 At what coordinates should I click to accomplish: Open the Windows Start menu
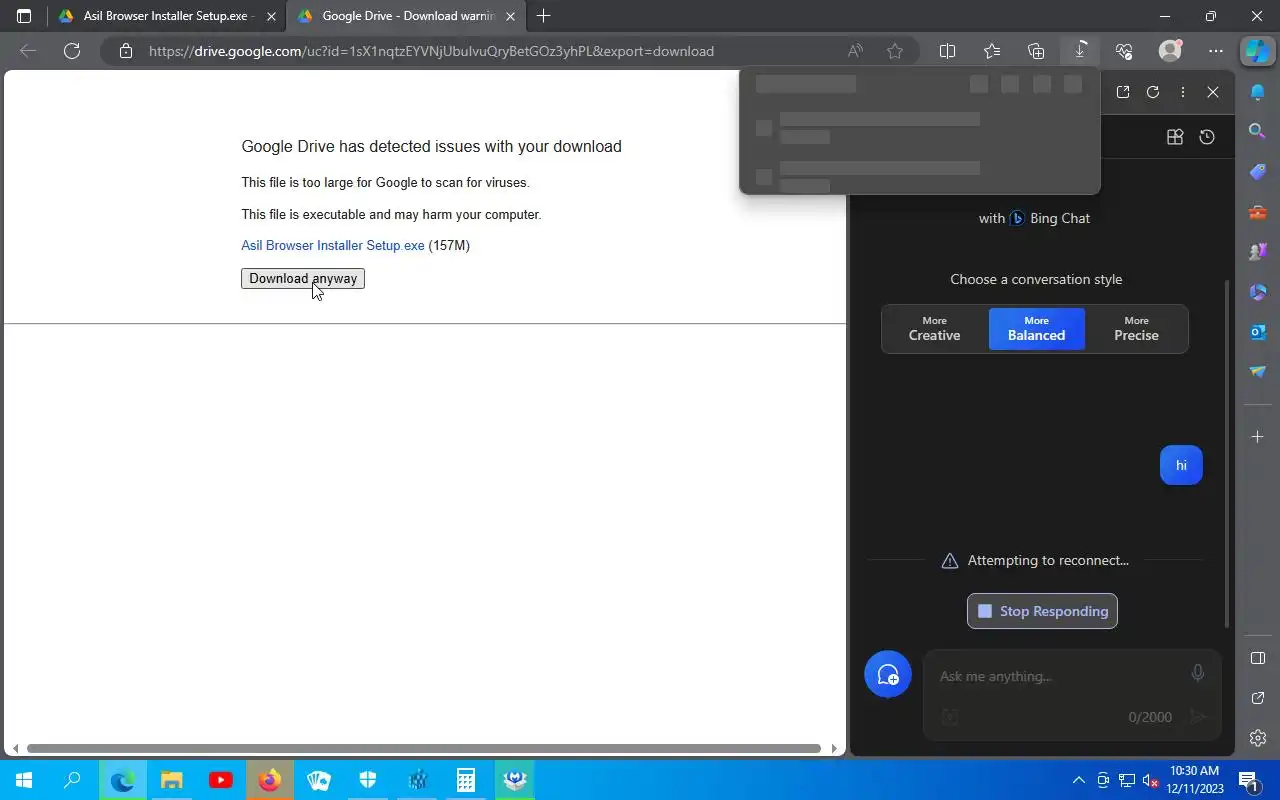click(24, 780)
